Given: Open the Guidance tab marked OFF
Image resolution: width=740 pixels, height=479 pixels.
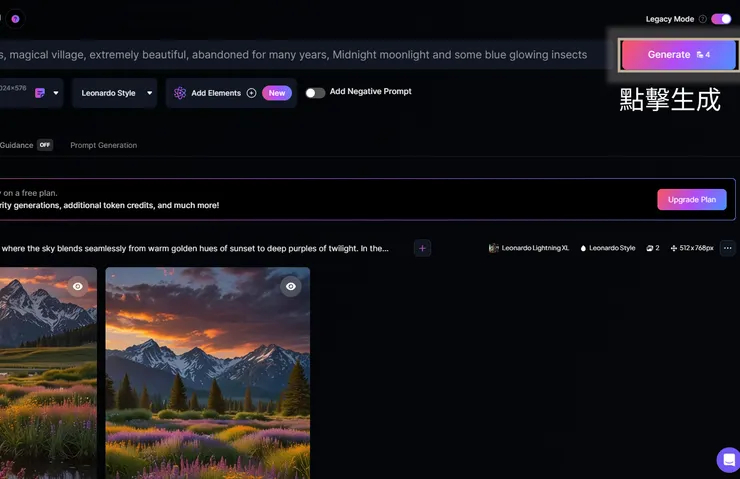Looking at the screenshot, I should [x=26, y=145].
